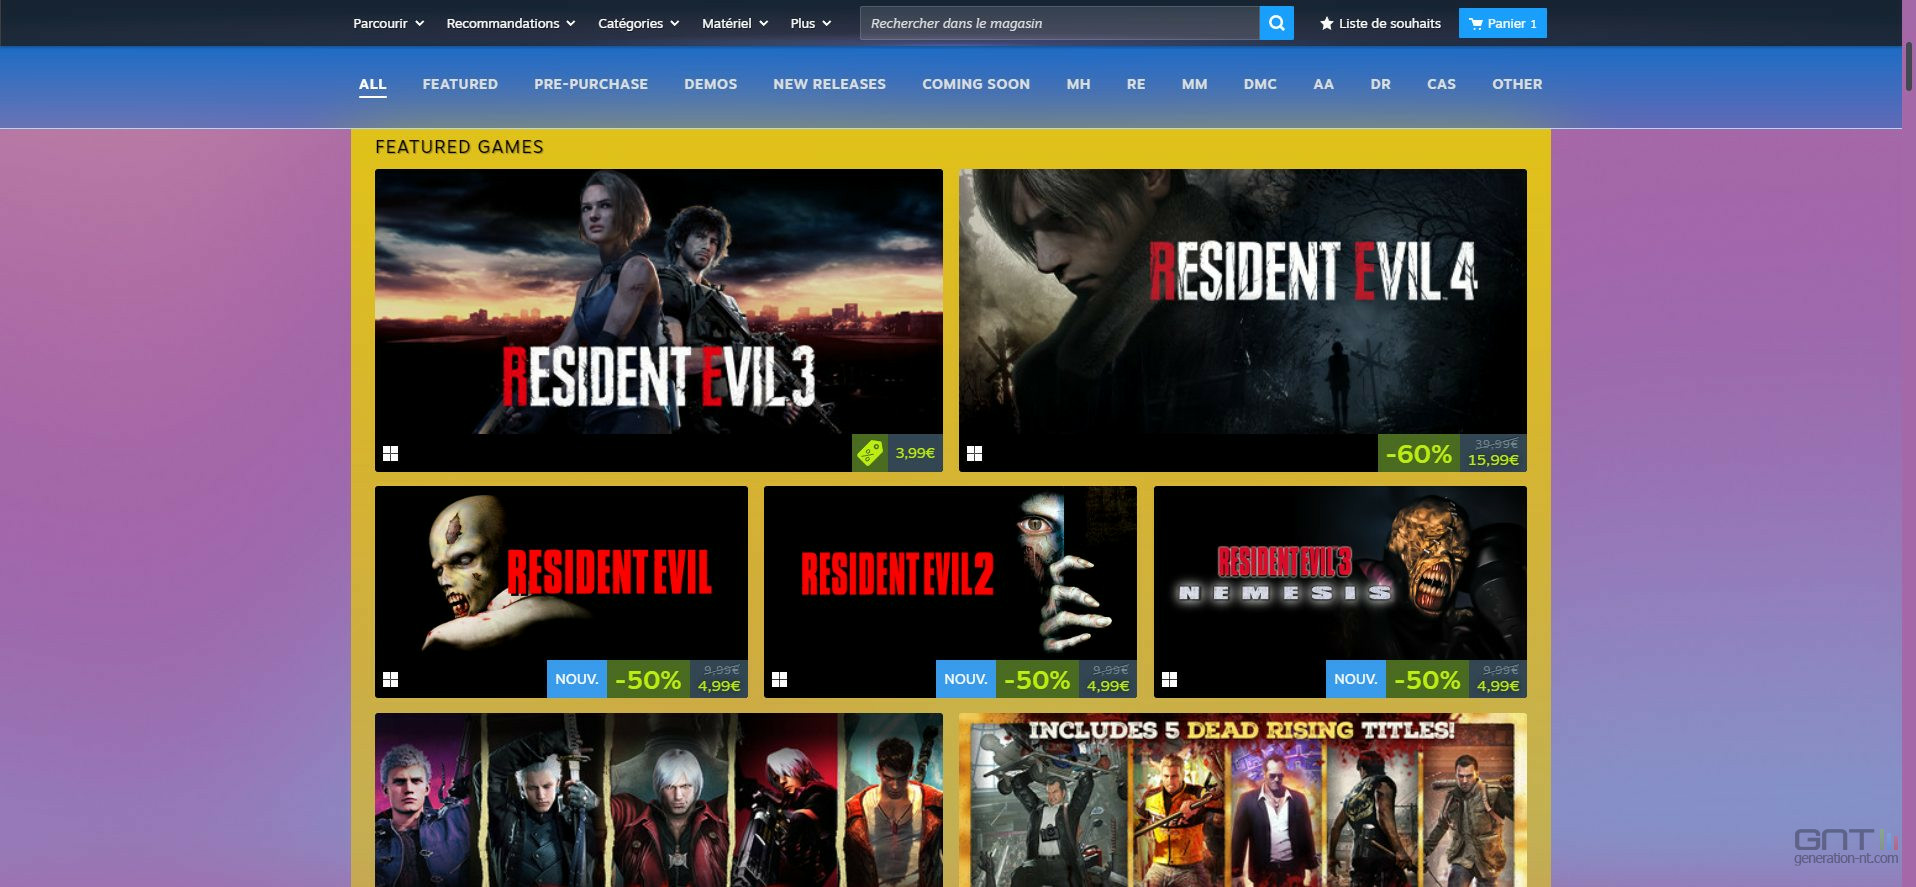Click into the store search field
Viewport: 1916px width, 887px height.
(1058, 23)
